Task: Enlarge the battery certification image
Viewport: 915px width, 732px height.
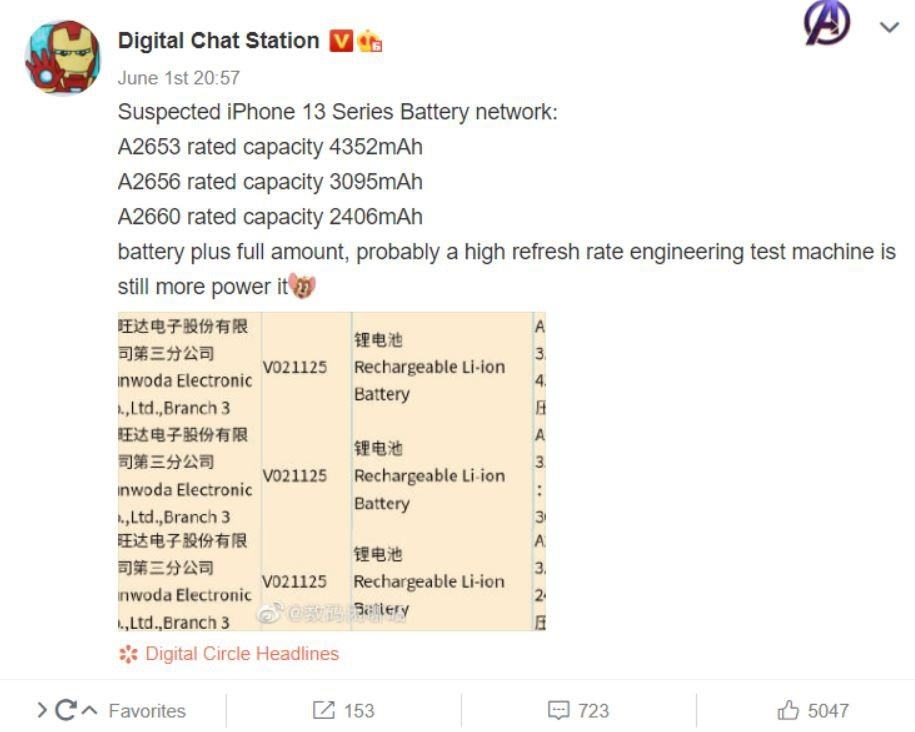Action: 331,471
